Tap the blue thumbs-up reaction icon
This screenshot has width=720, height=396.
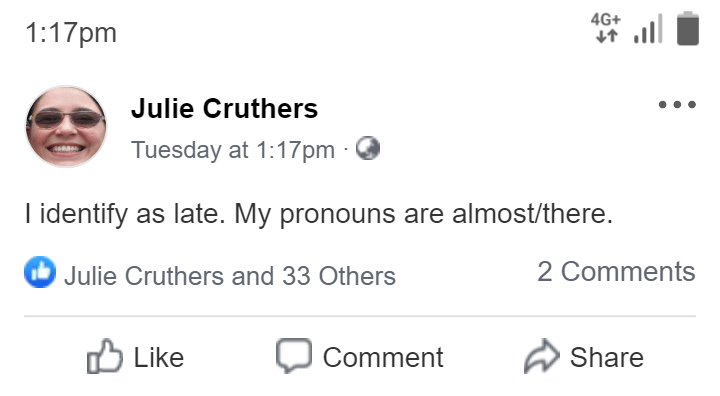(x=40, y=272)
